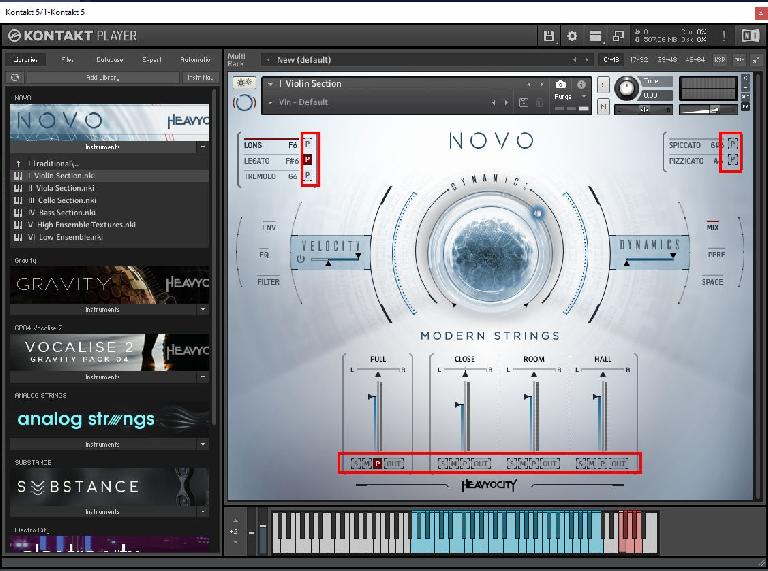Open the Violin Section instrument name dropdown
The image size is (768, 571).
(270, 84)
